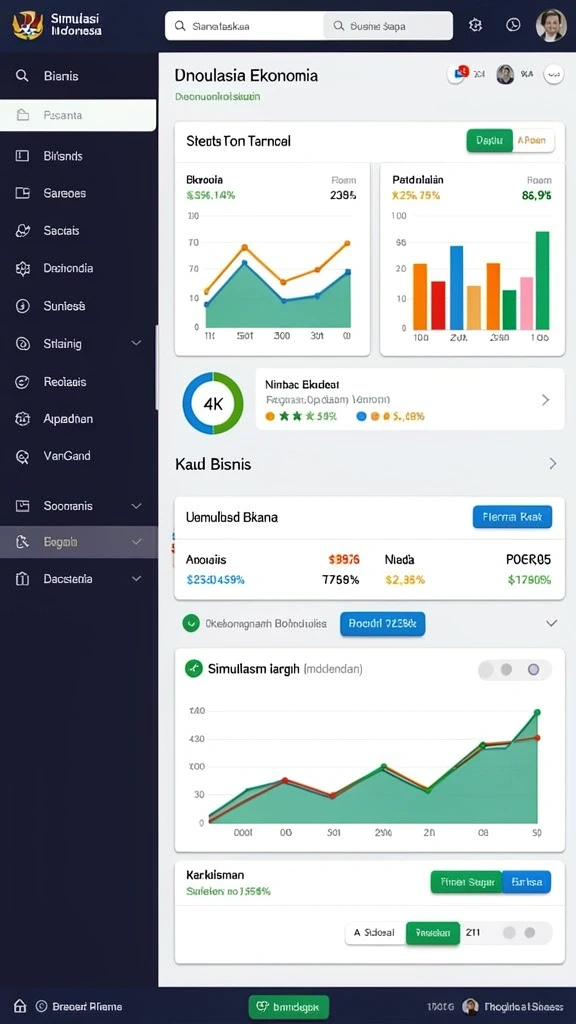Viewport: 576px width, 1024px height.
Task: Focus the Stanatasksa search field
Action: click(244, 26)
